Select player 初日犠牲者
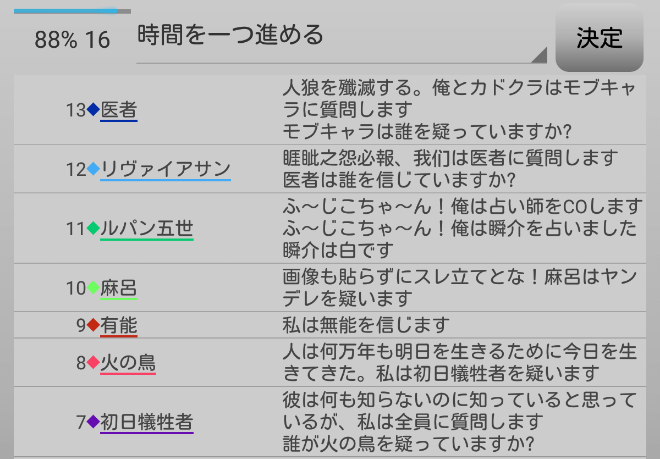 147,421
